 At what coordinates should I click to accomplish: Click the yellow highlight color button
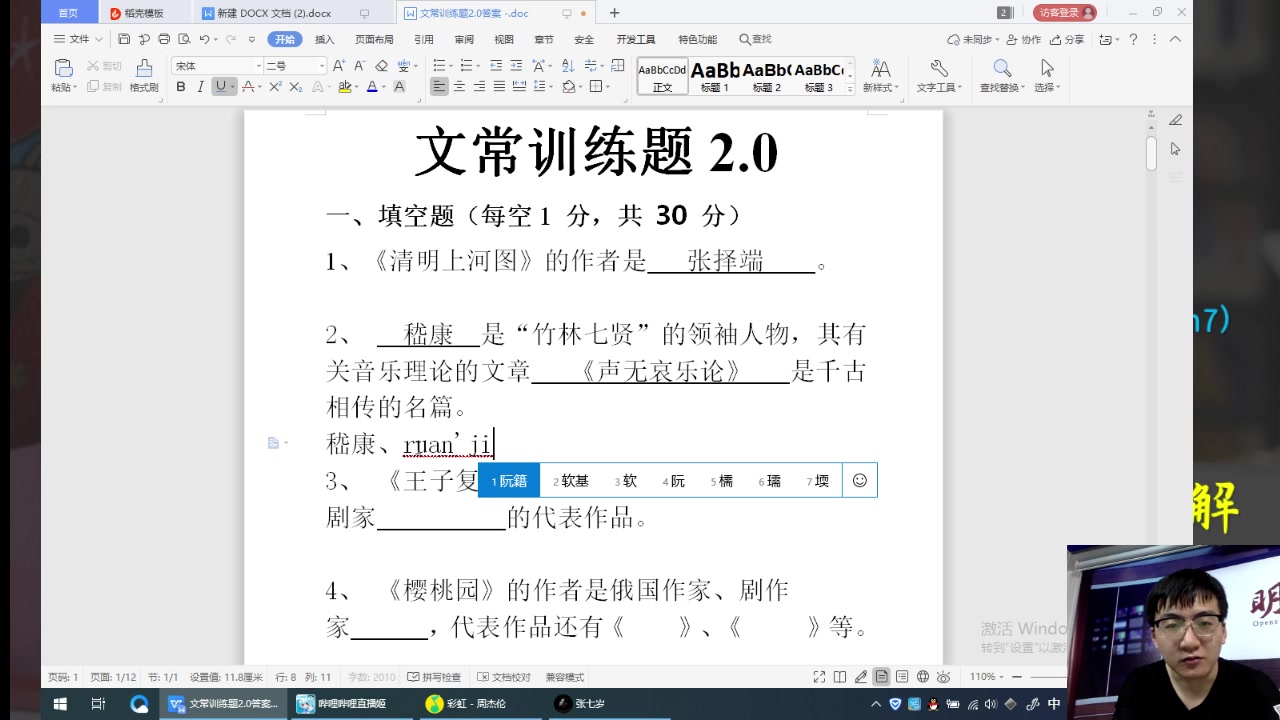344,87
